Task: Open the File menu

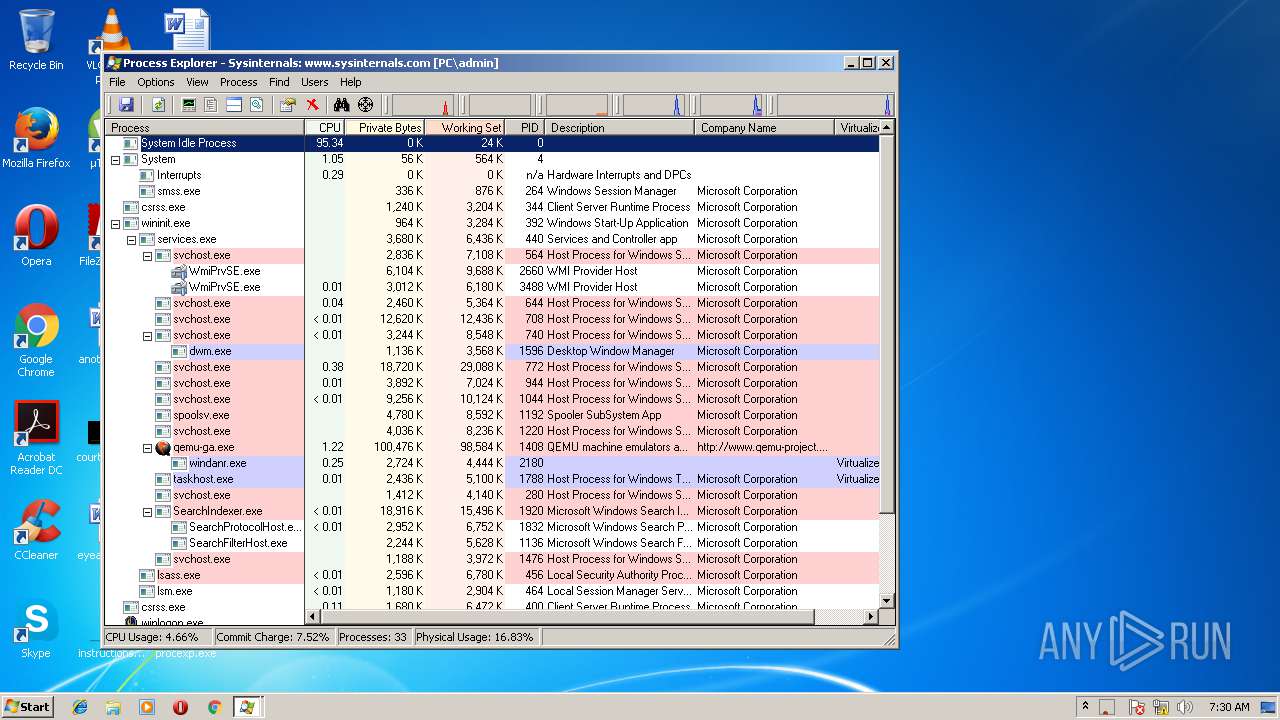Action: [x=117, y=82]
